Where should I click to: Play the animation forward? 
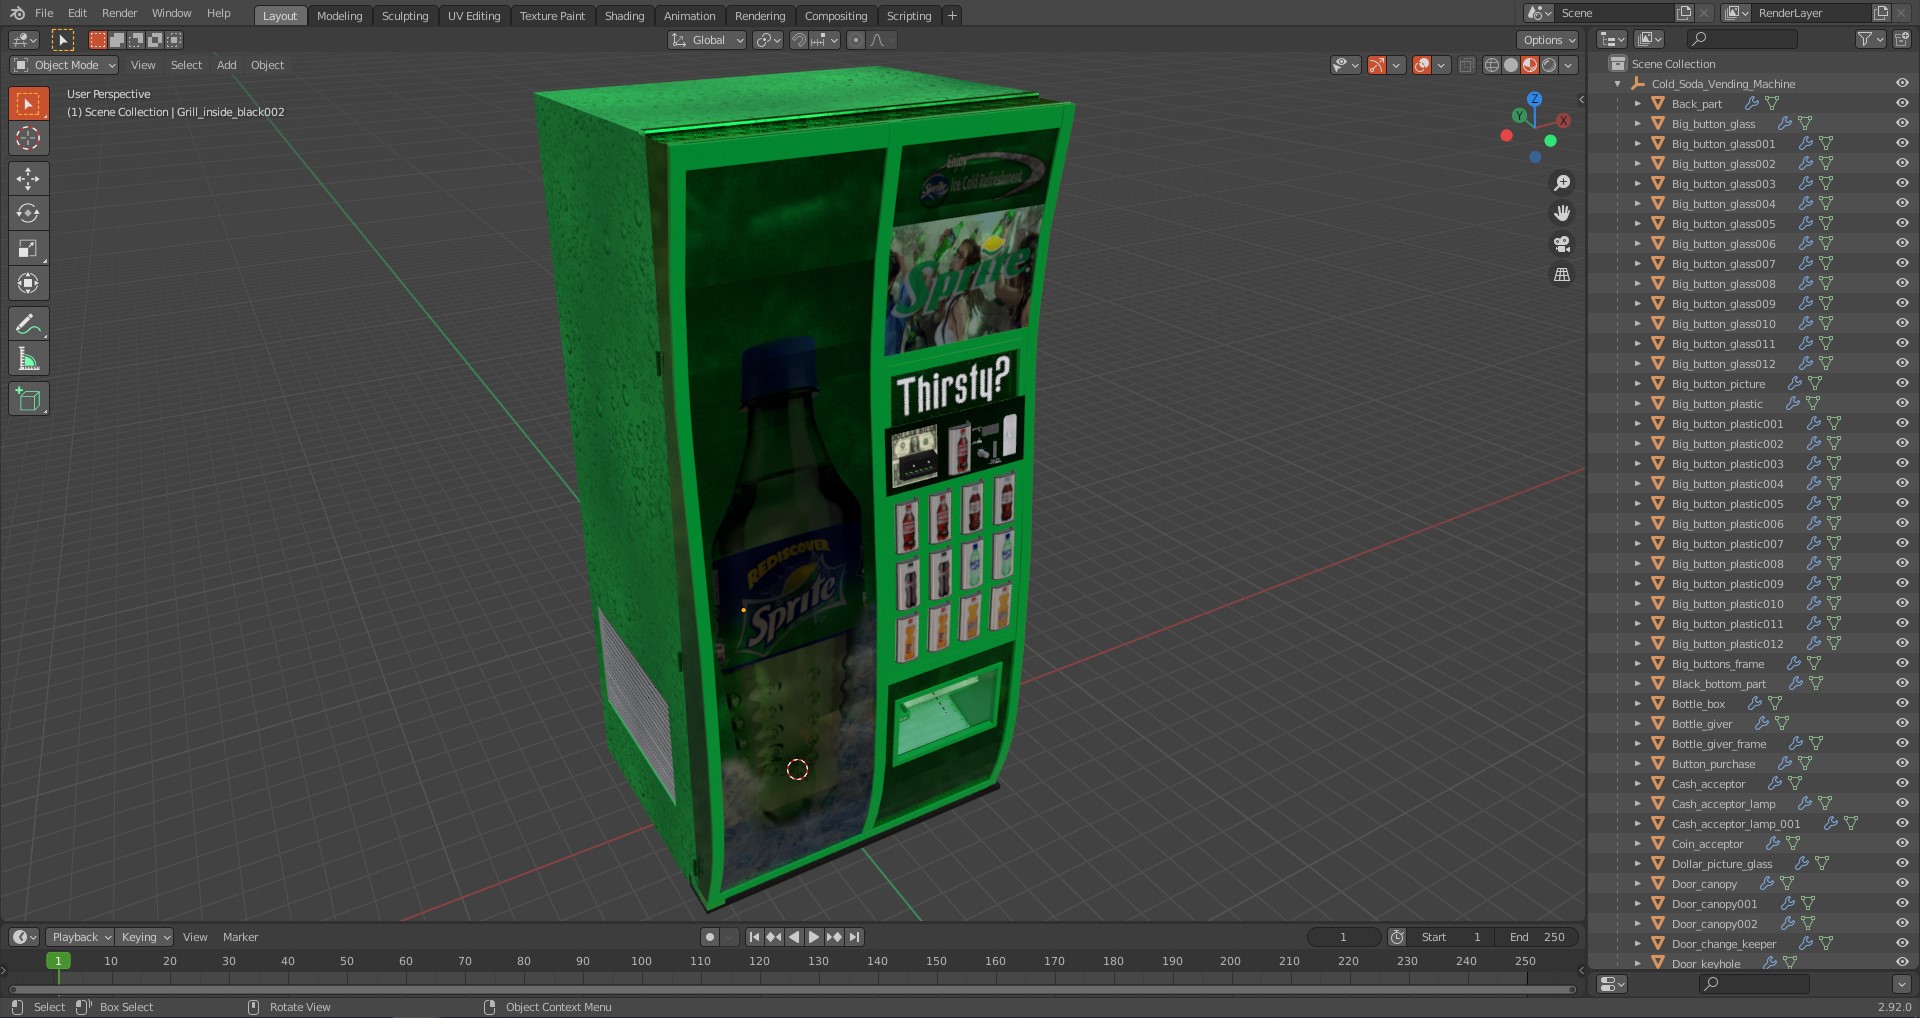(x=814, y=937)
